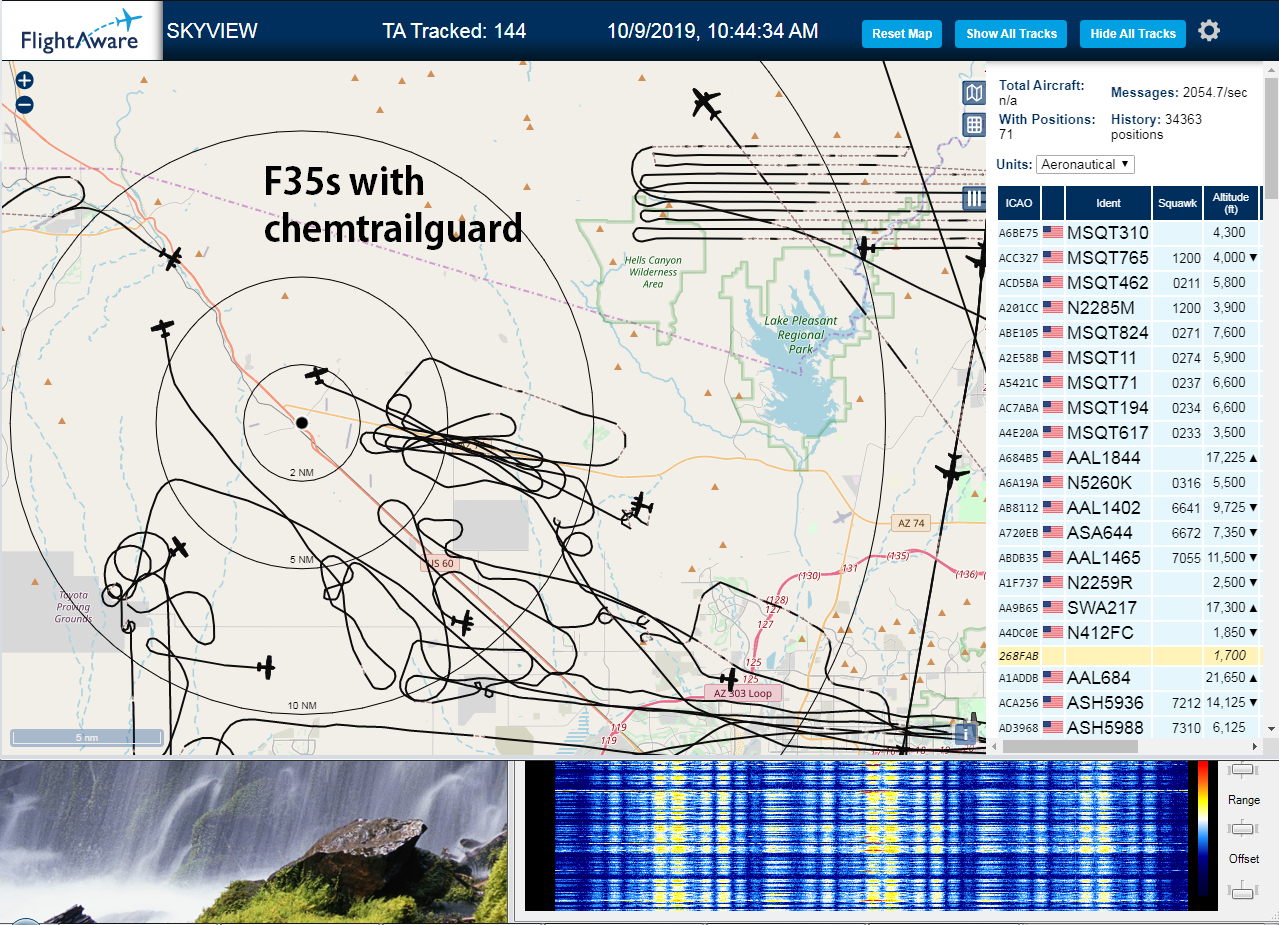Viewport: 1279px width, 925px height.
Task: Sort table by Ident column header
Action: (x=1109, y=203)
